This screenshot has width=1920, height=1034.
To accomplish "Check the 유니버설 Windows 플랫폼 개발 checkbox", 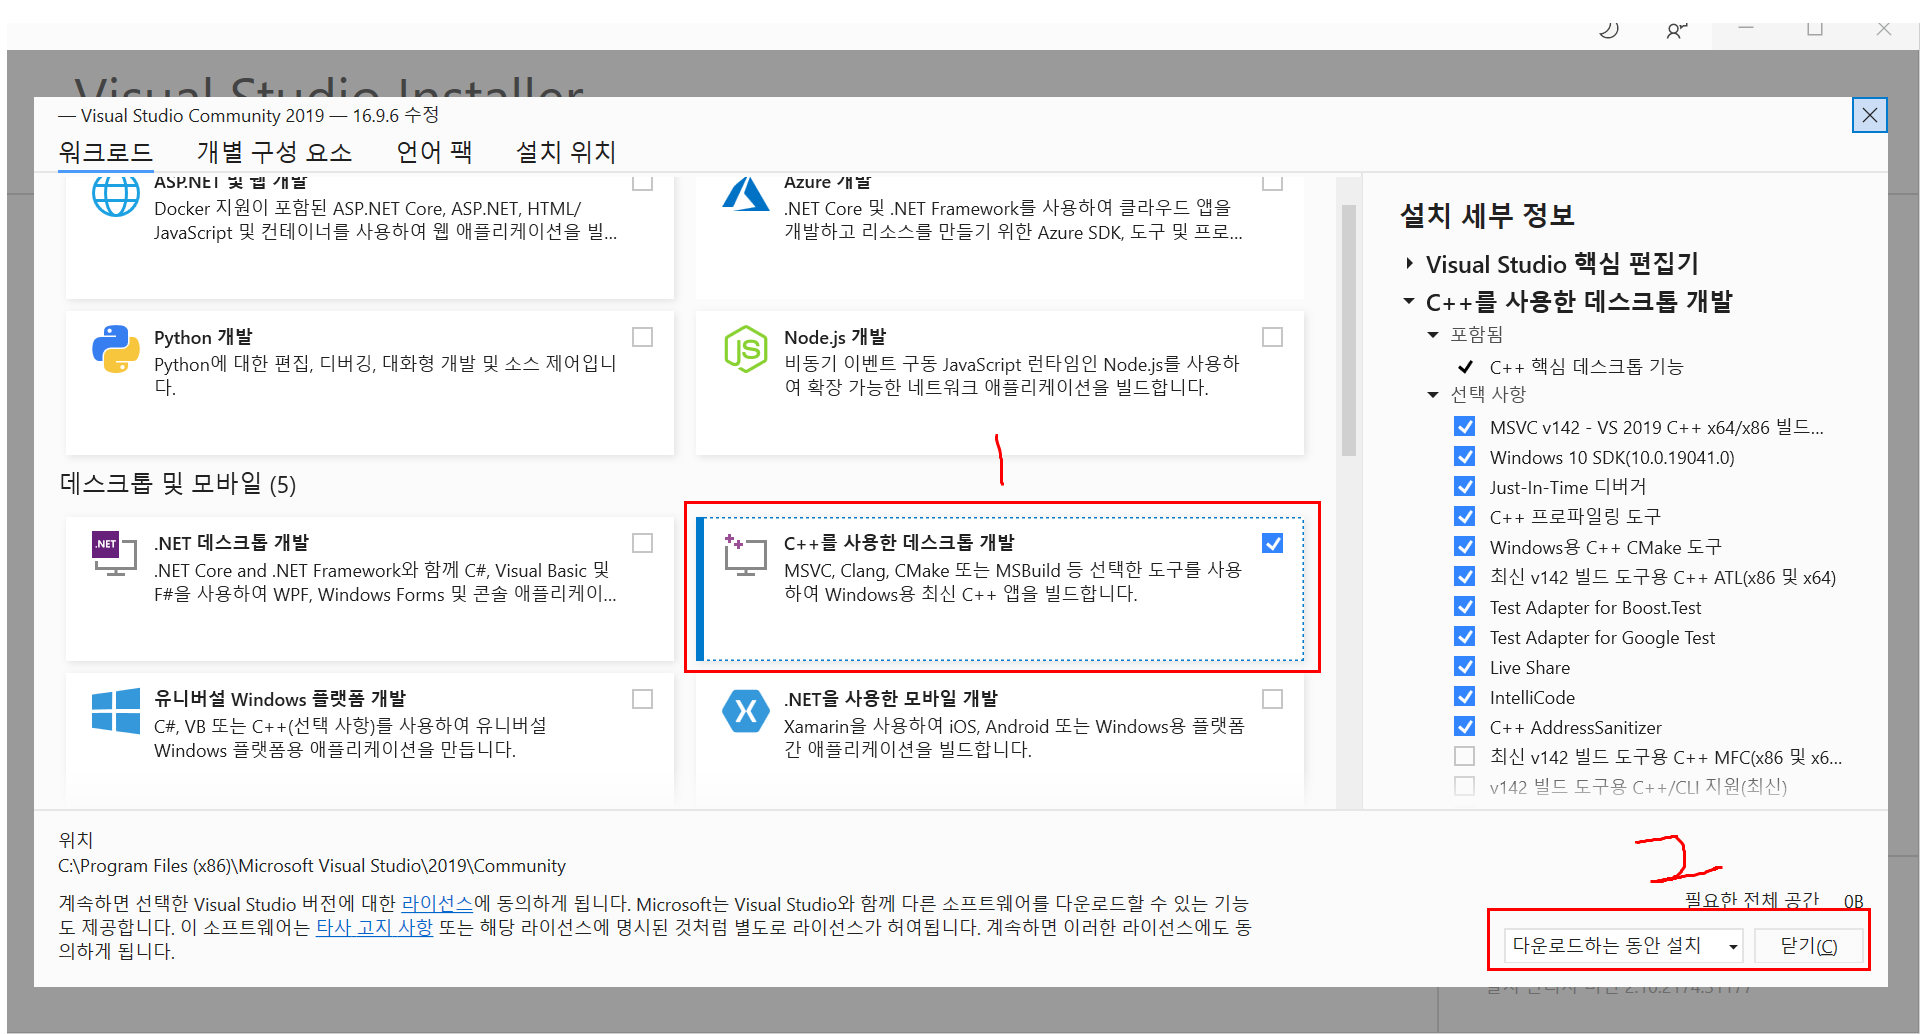I will (643, 699).
